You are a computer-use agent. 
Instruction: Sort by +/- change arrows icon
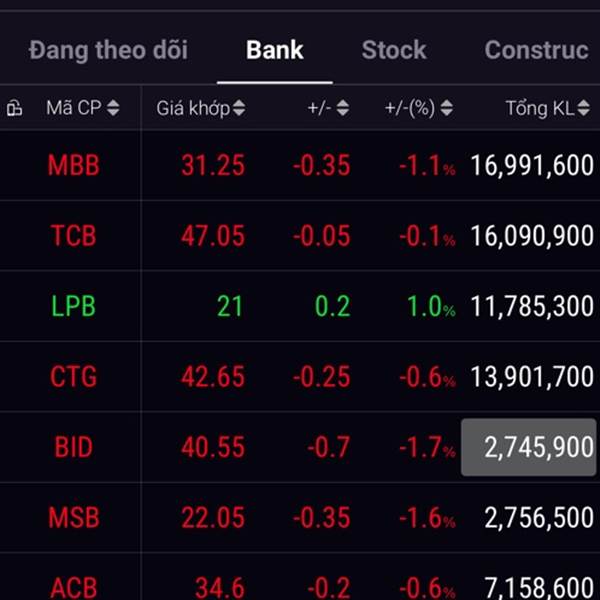click(x=342, y=108)
